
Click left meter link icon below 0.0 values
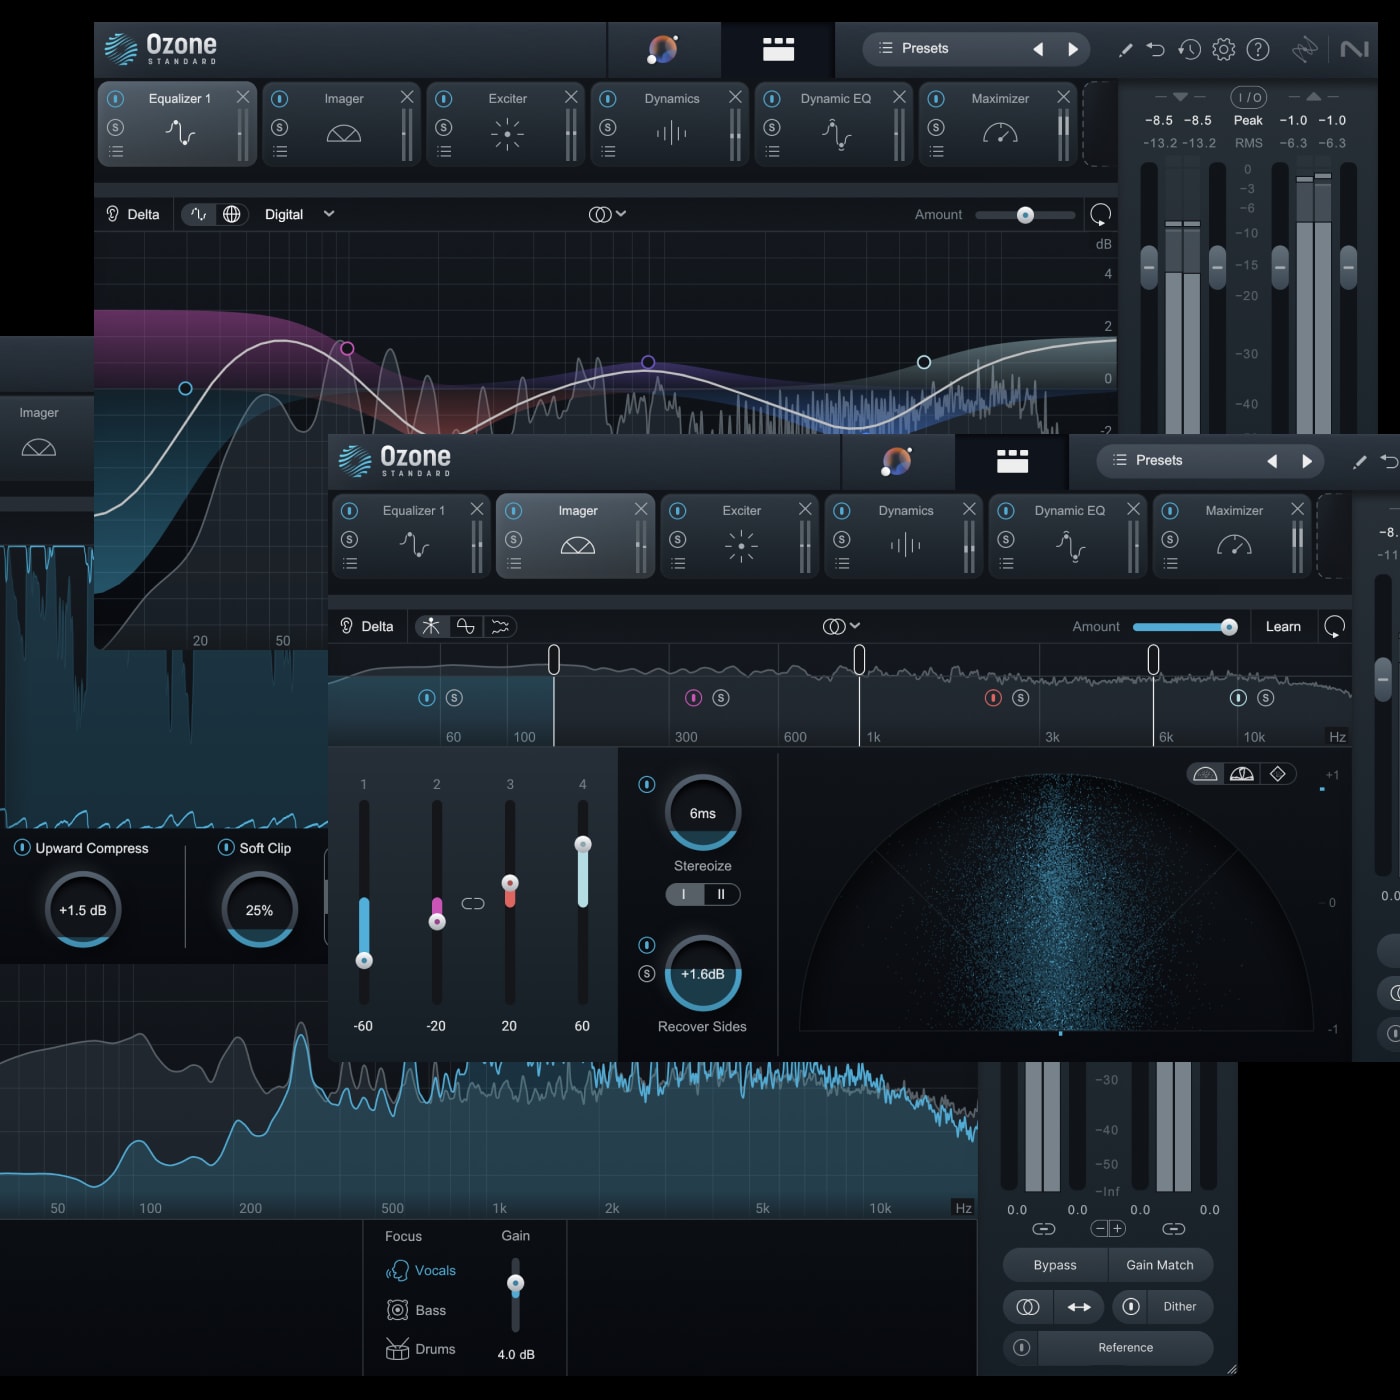tap(1043, 1228)
